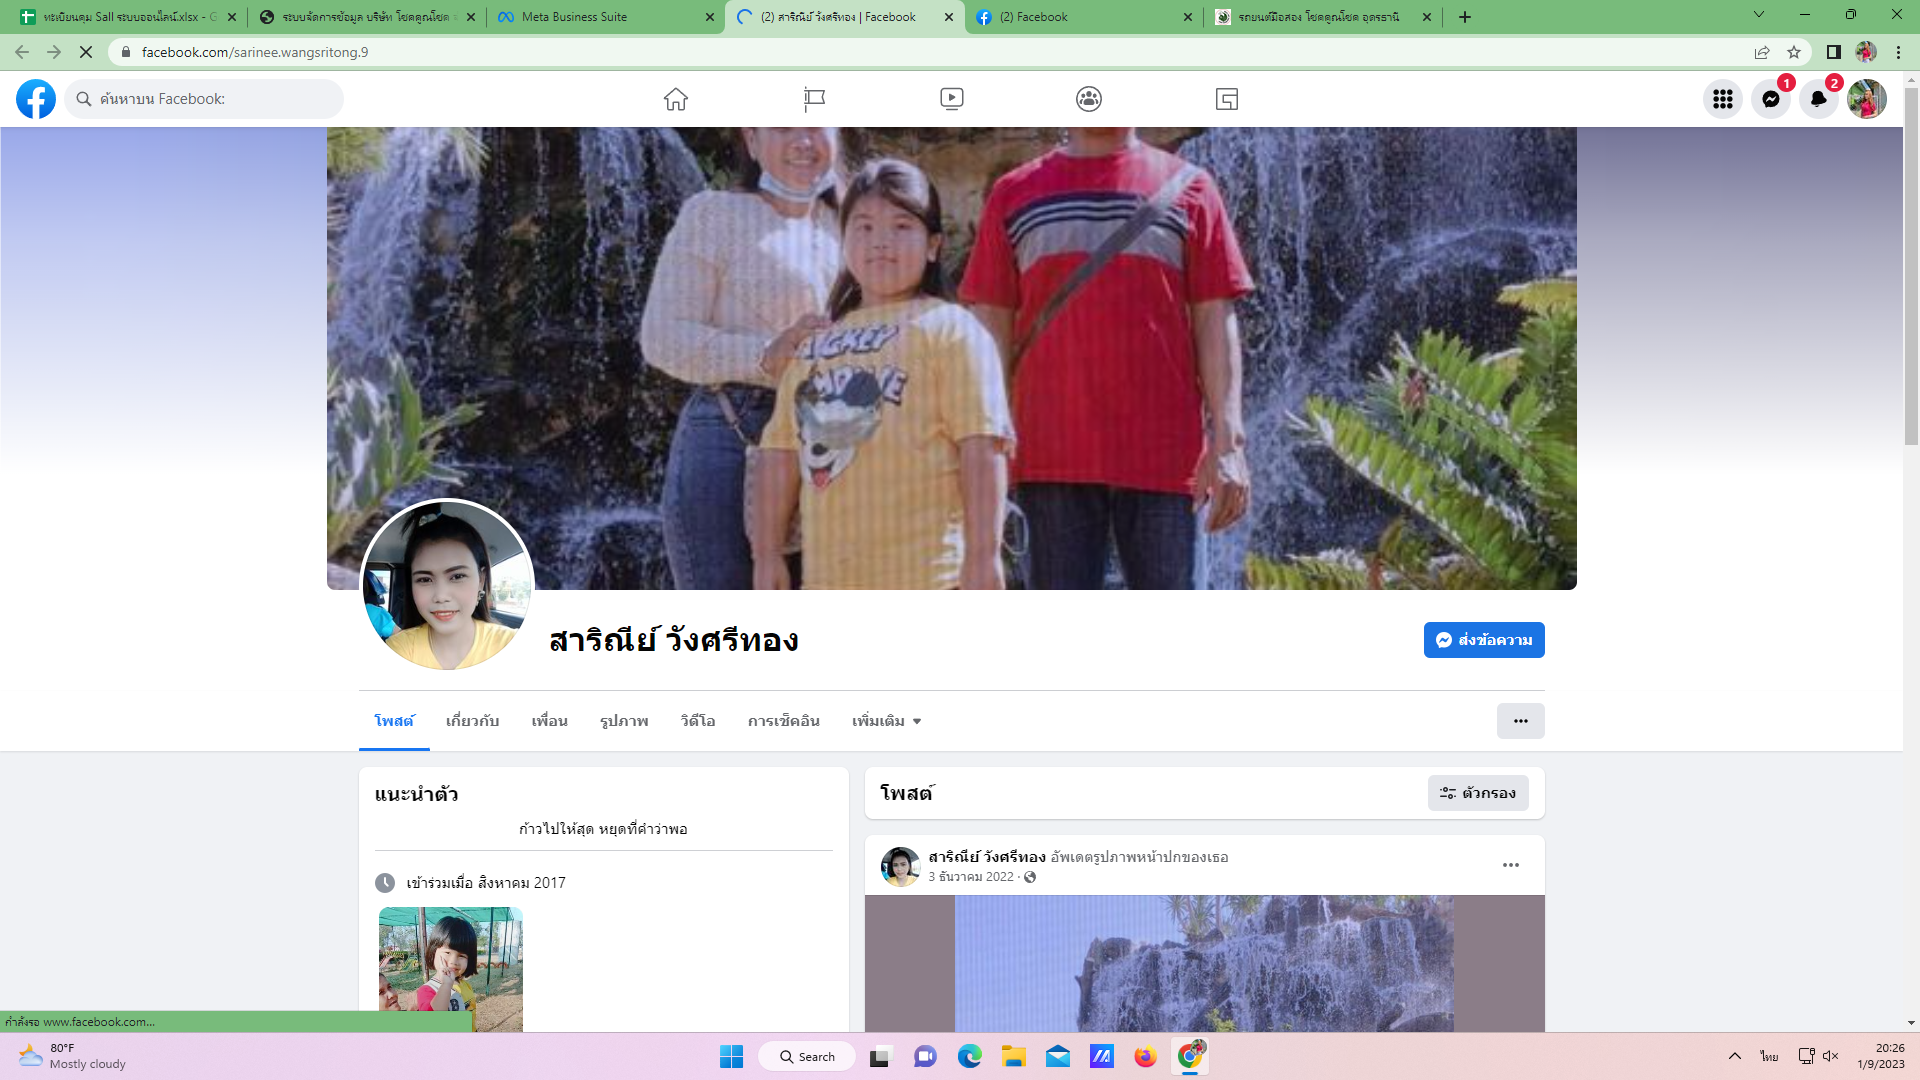Open Facebook Home feed icon

tap(676, 99)
